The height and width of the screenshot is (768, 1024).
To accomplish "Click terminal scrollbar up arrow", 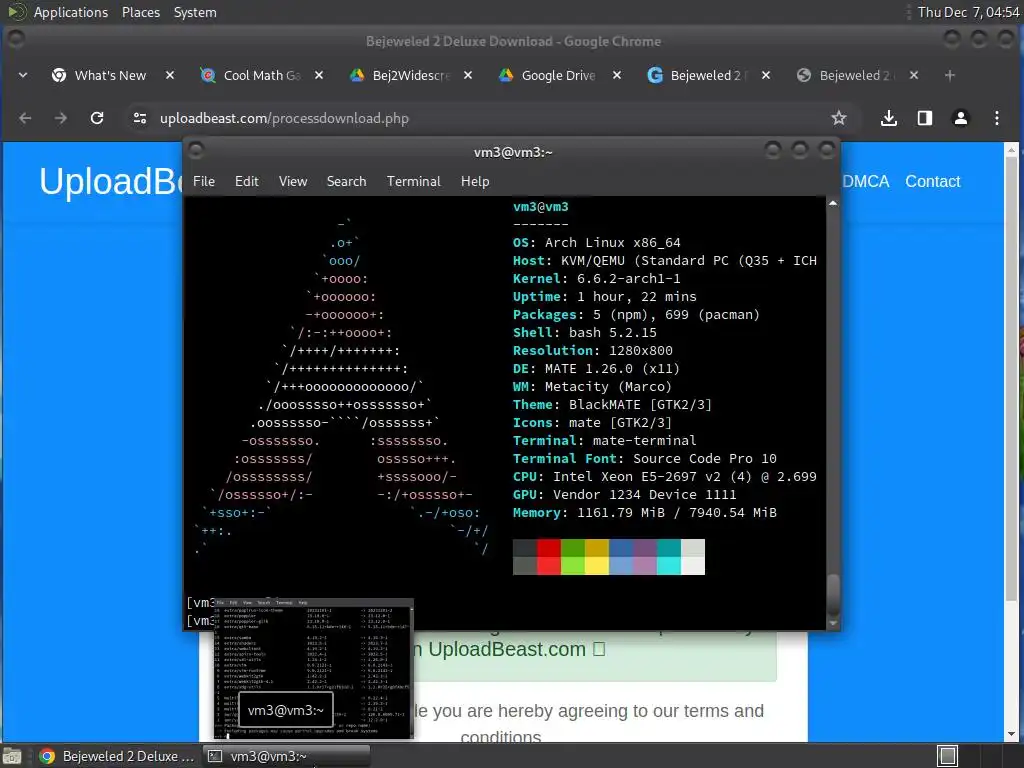I will click(833, 204).
